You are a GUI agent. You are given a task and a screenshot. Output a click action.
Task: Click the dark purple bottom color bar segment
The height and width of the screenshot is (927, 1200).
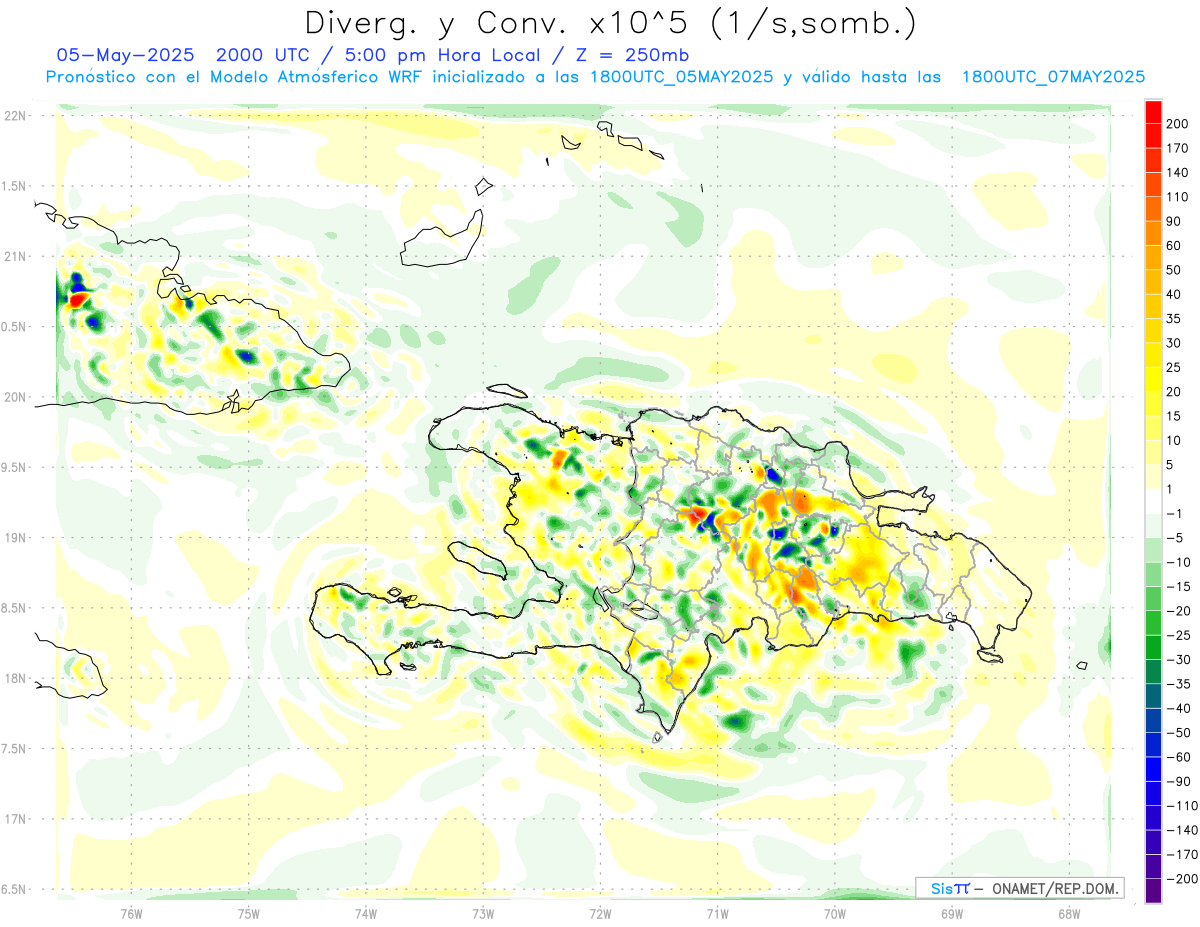click(1153, 890)
